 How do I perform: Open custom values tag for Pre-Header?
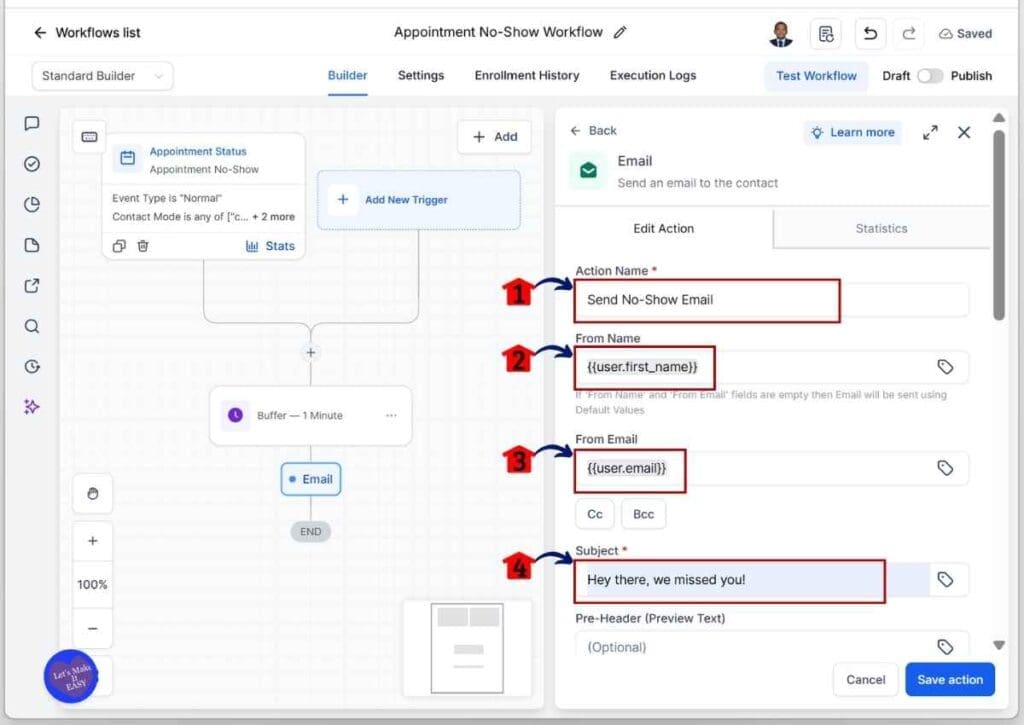pos(945,647)
